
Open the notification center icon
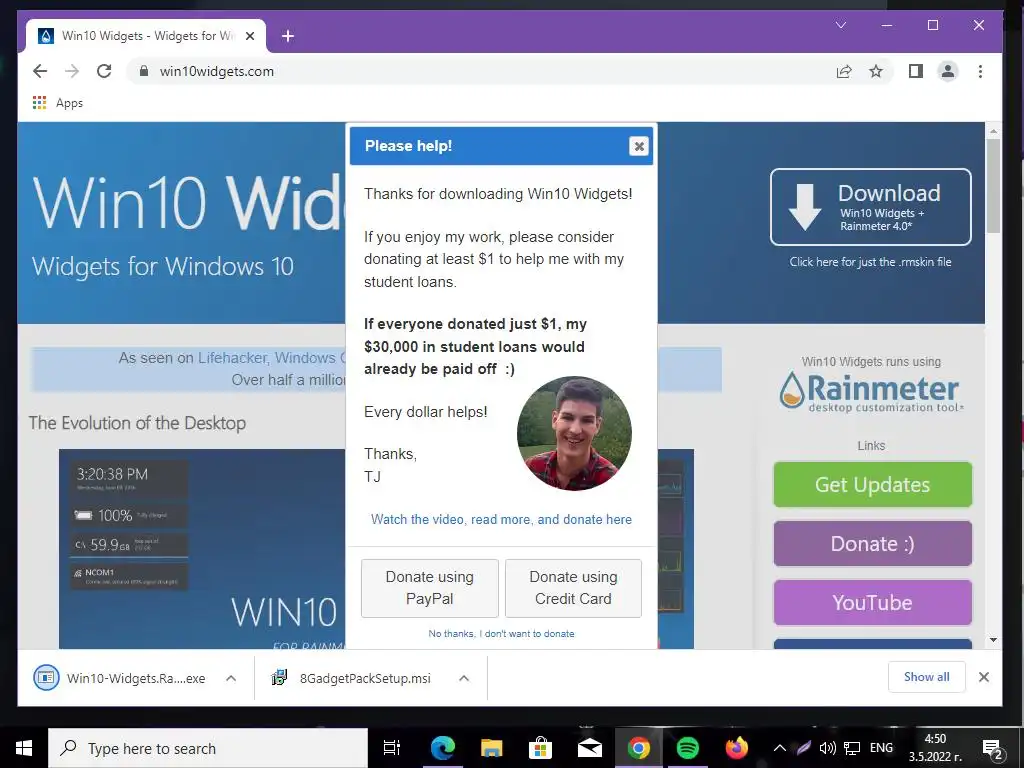(x=993, y=748)
